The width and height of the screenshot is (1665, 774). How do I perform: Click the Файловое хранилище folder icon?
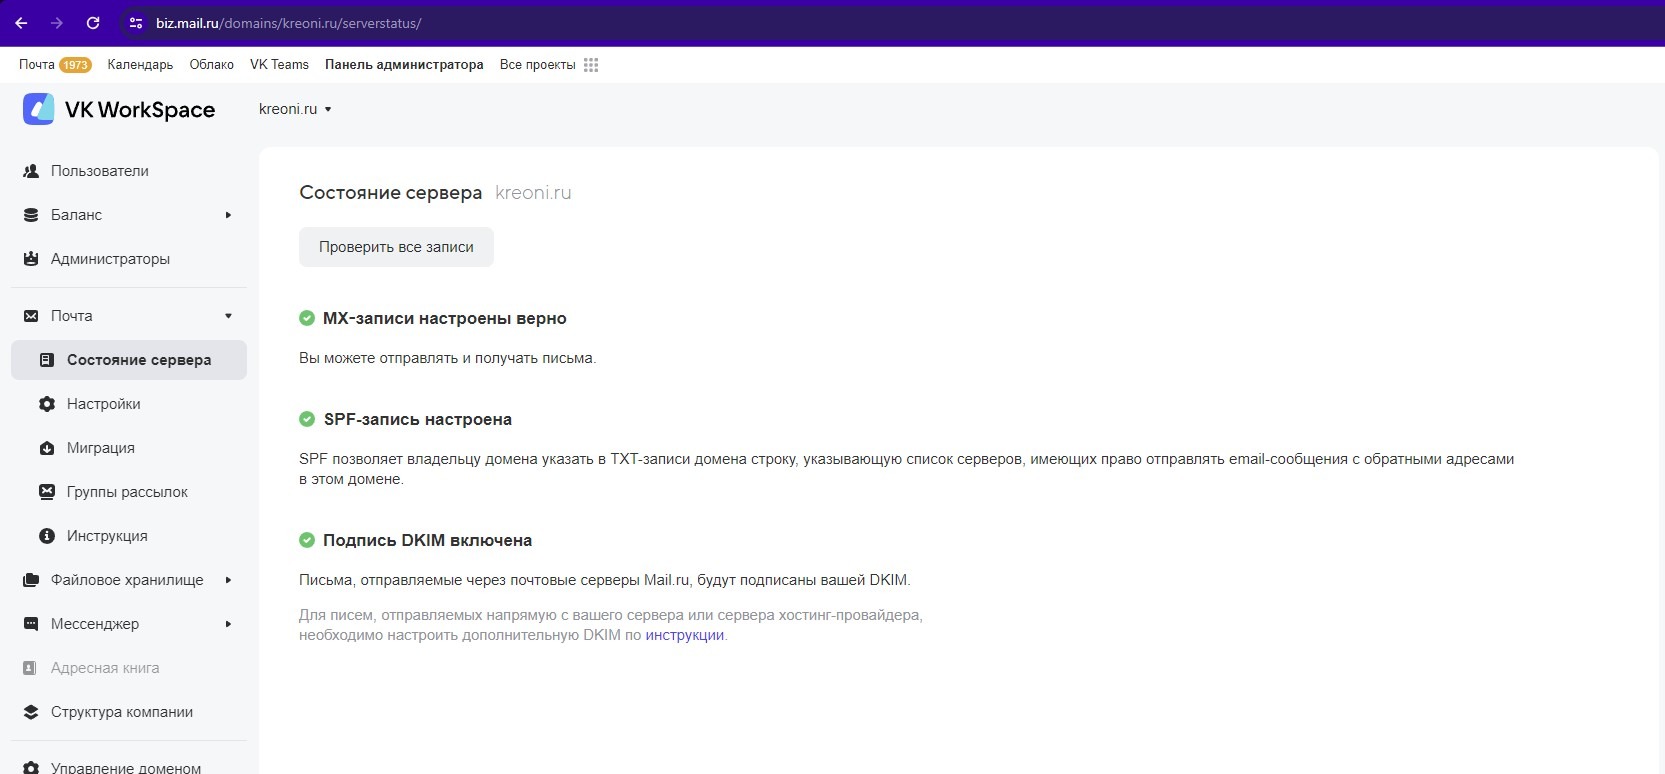click(x=31, y=580)
